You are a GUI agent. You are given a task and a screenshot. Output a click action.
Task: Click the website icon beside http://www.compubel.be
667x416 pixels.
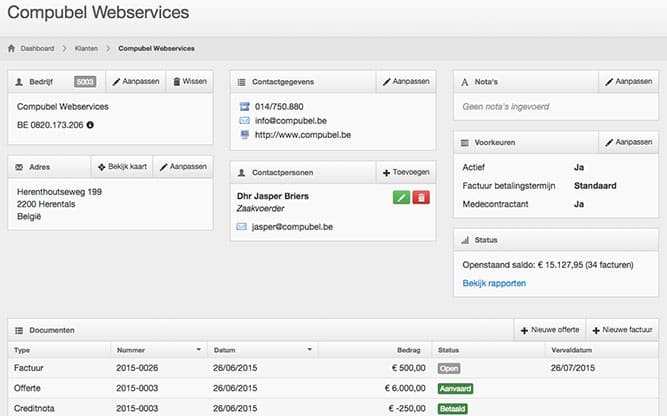click(243, 135)
